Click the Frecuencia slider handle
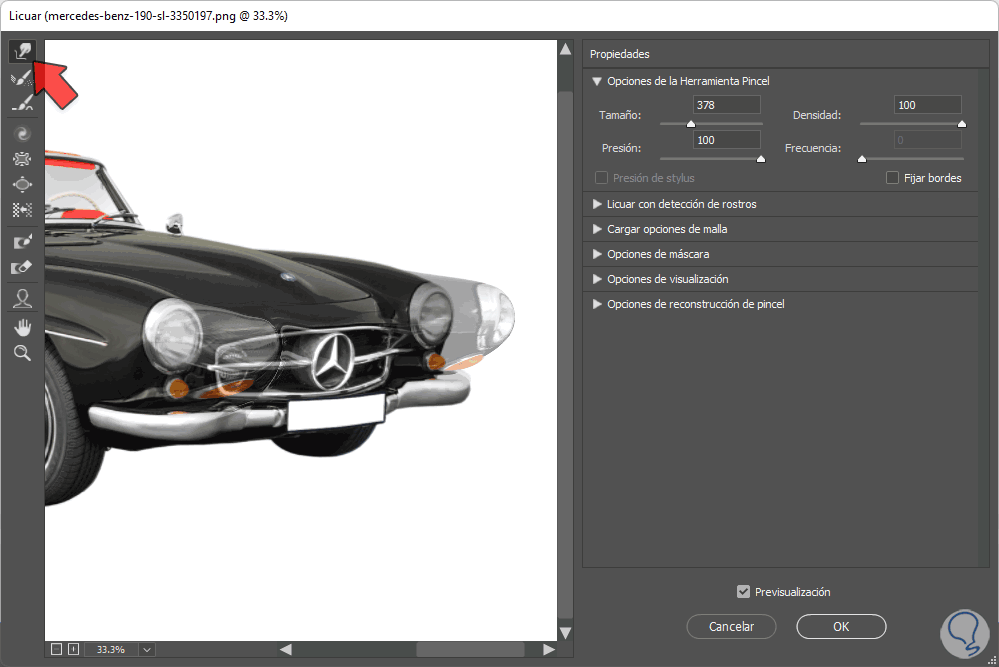 pos(862,159)
